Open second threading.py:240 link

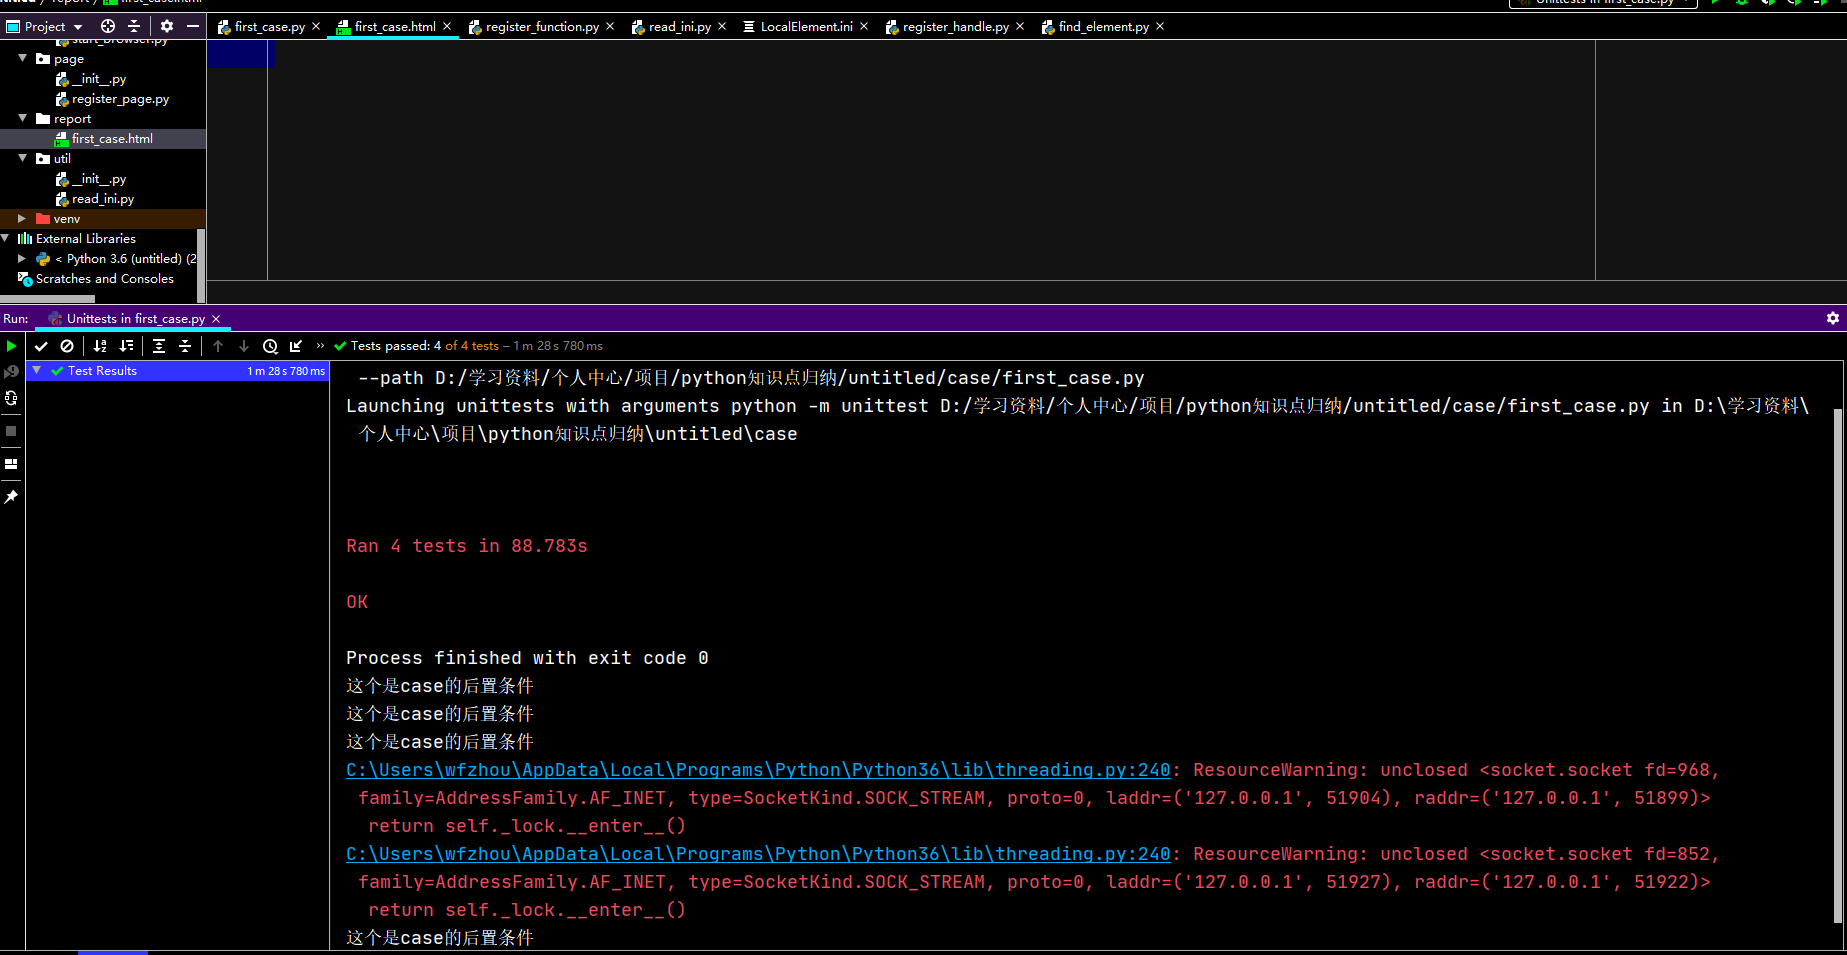coord(758,854)
